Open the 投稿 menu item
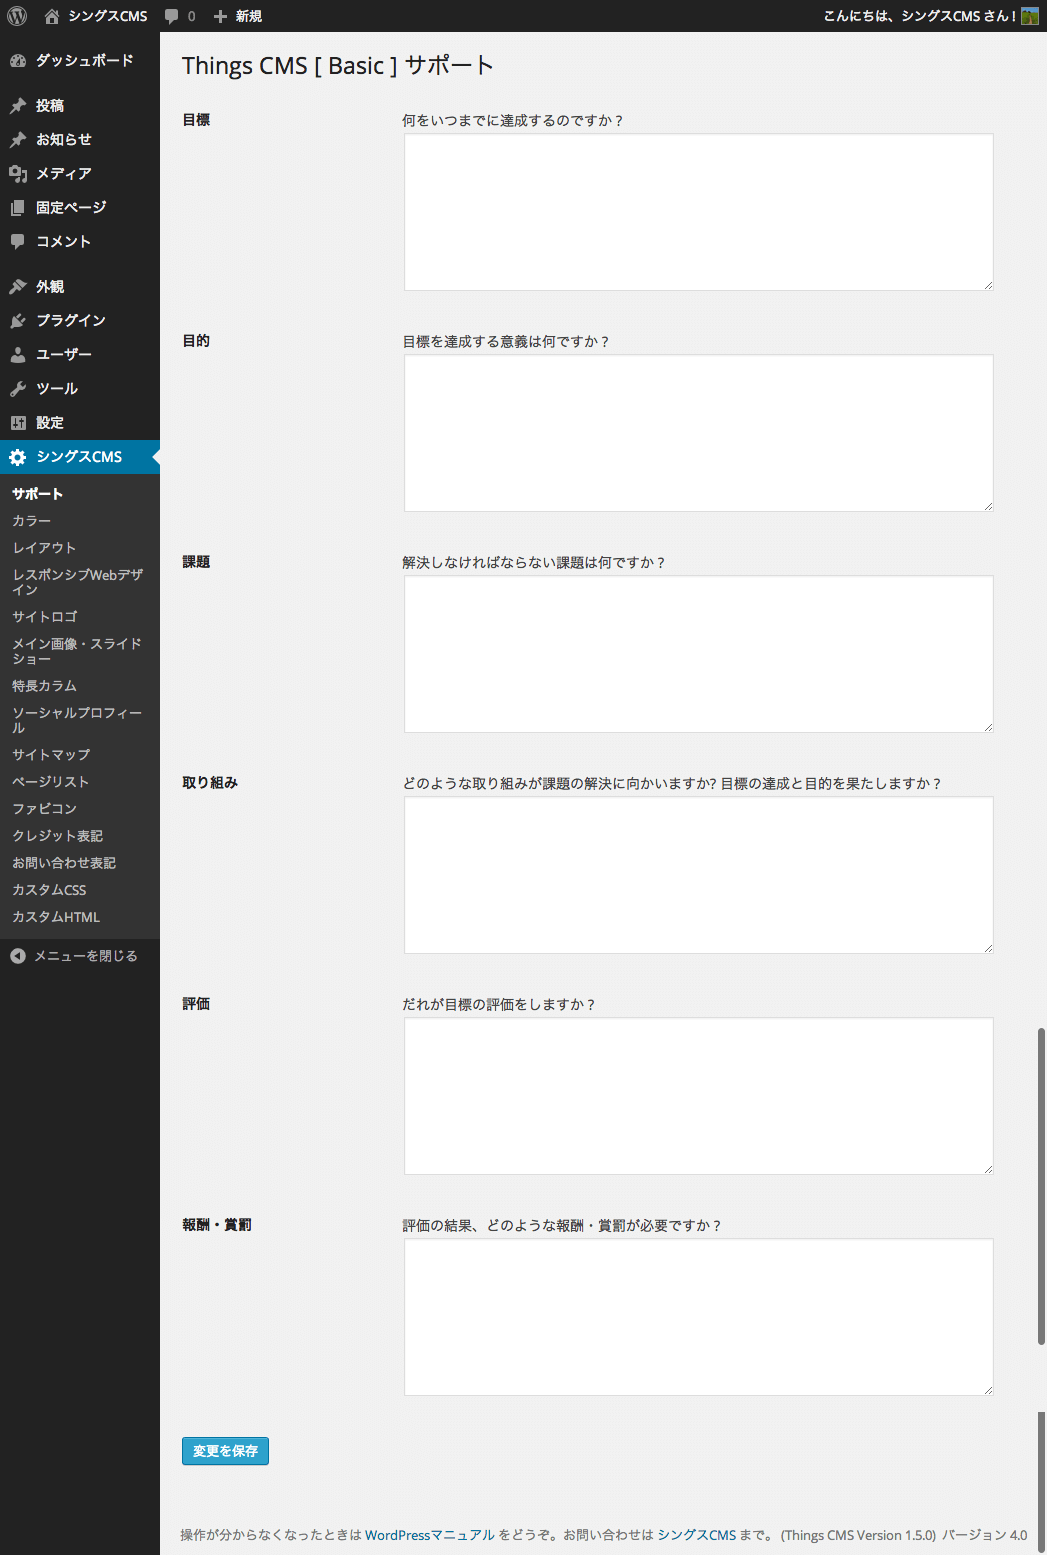Image resolution: width=1047 pixels, height=1555 pixels. point(80,106)
